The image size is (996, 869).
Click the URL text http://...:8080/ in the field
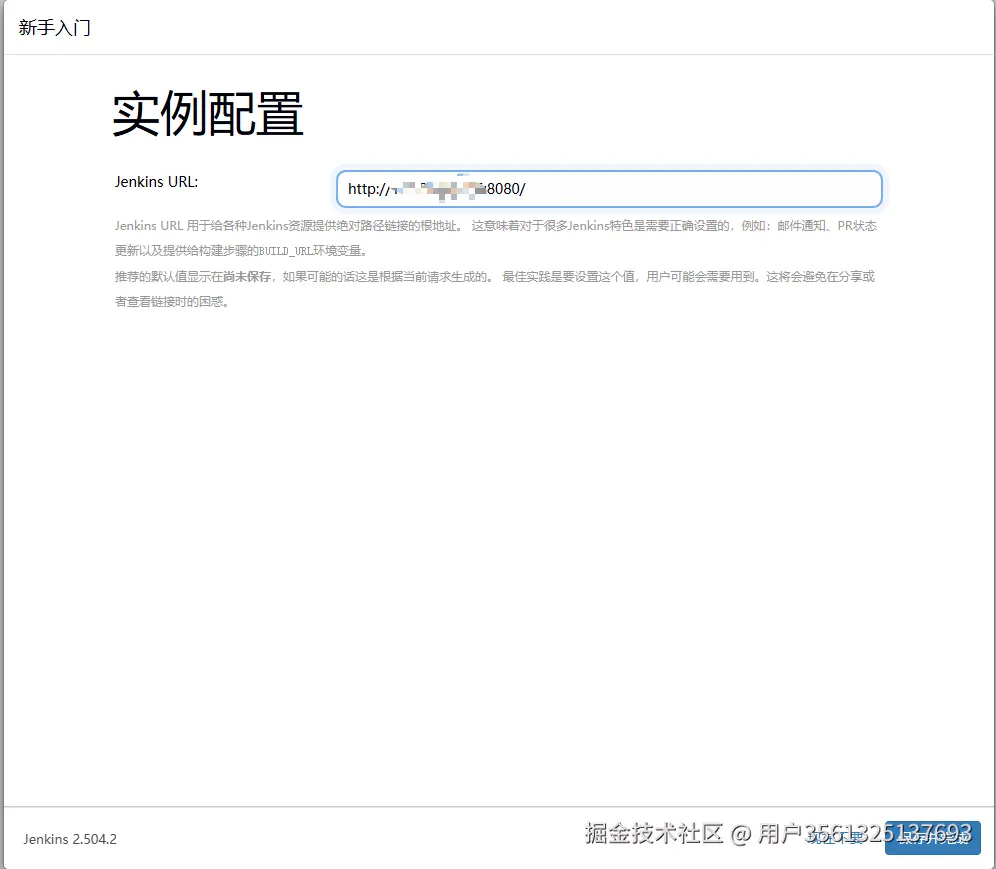click(437, 188)
